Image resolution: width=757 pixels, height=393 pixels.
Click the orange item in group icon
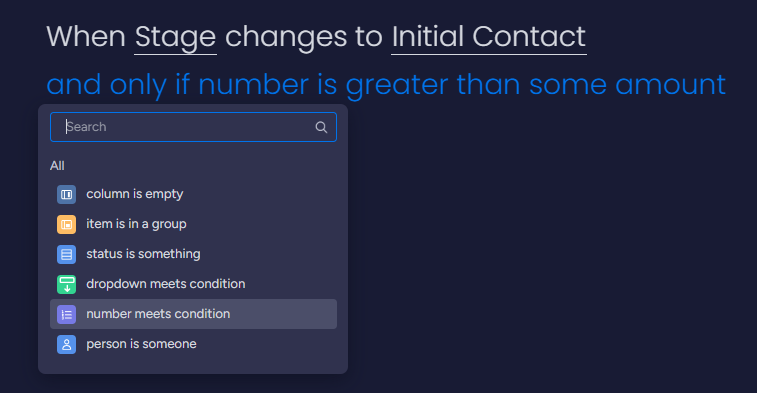point(67,225)
